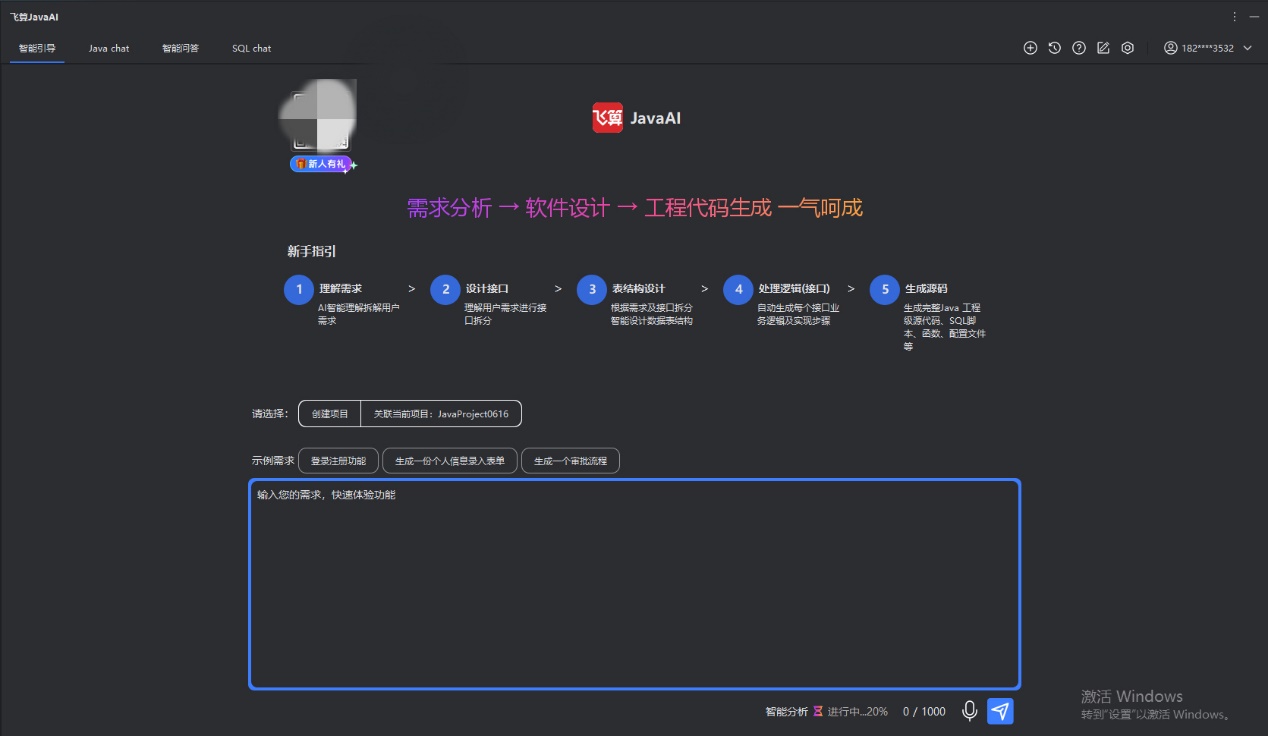This screenshot has height=736, width=1268.
Task: Choose the 登录注册功能 example
Action: [x=338, y=461]
